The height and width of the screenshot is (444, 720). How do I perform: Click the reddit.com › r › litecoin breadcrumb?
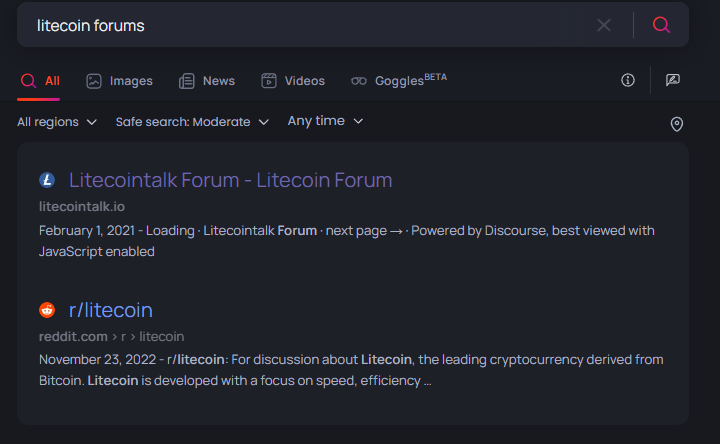112,337
